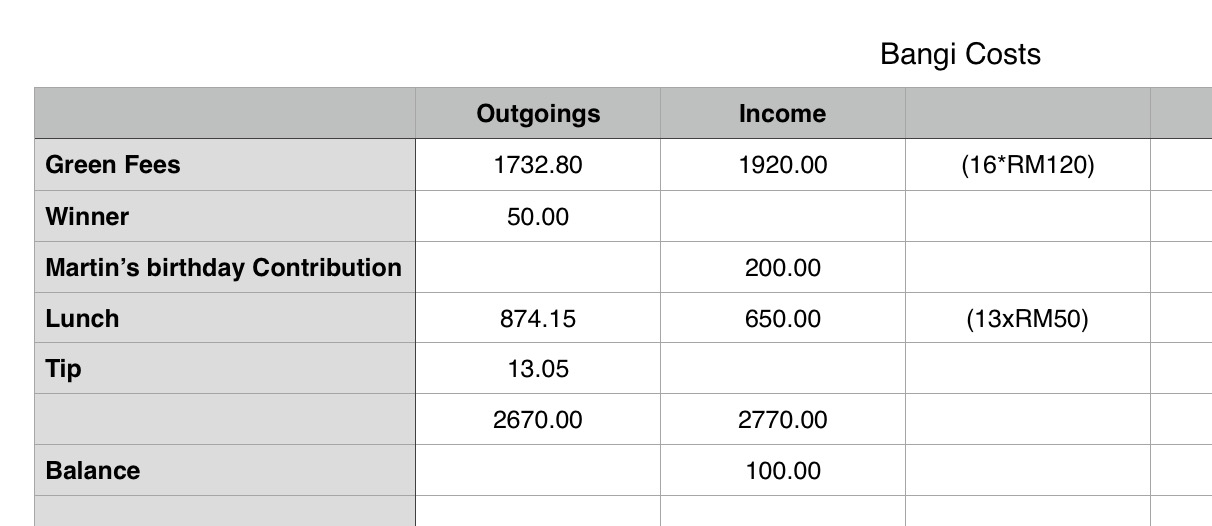The image size is (1212, 526).
Task: Select the 2670.00 outgoings total cell
Action: 538,420
